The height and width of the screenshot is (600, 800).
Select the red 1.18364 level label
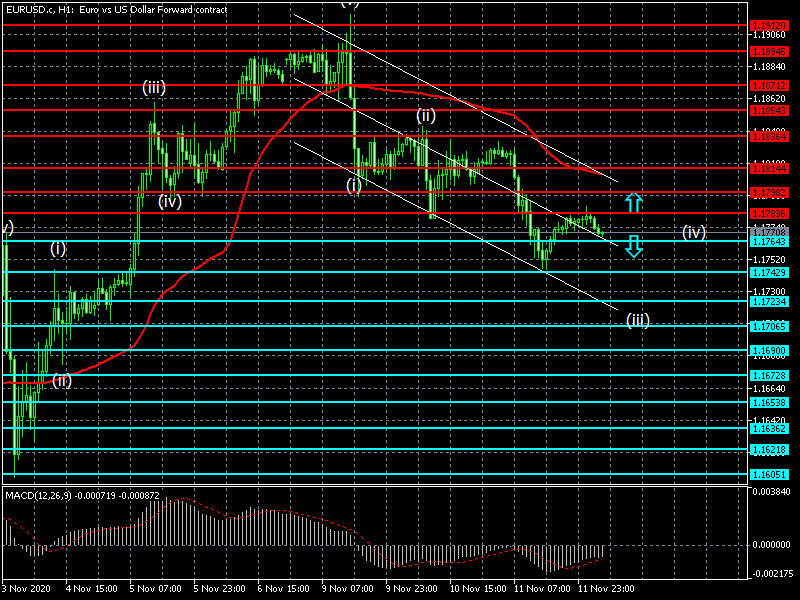[x=769, y=136]
